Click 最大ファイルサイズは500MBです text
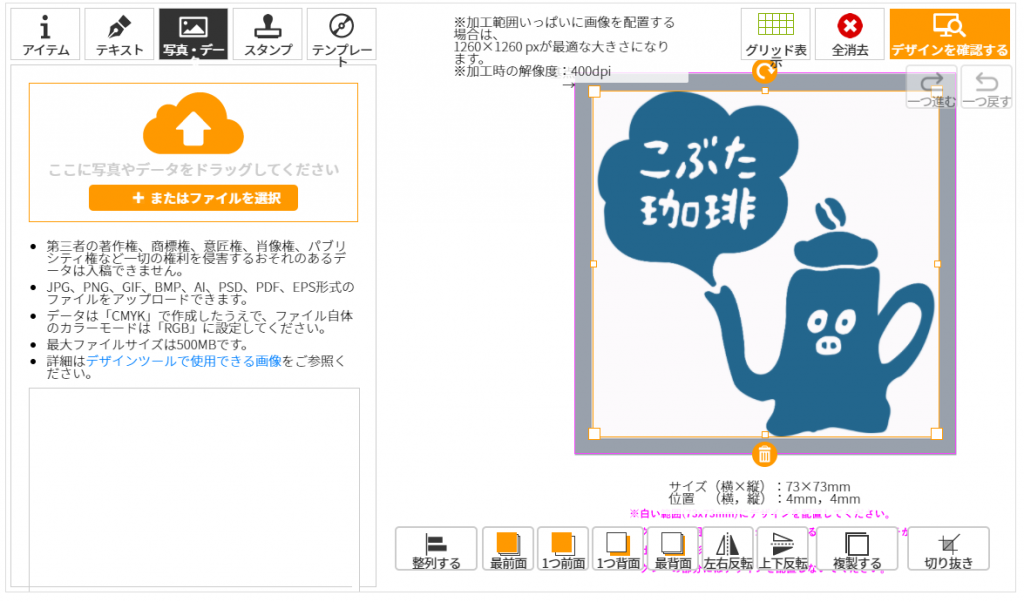Image resolution: width=1024 pixels, height=602 pixels. click(147, 345)
